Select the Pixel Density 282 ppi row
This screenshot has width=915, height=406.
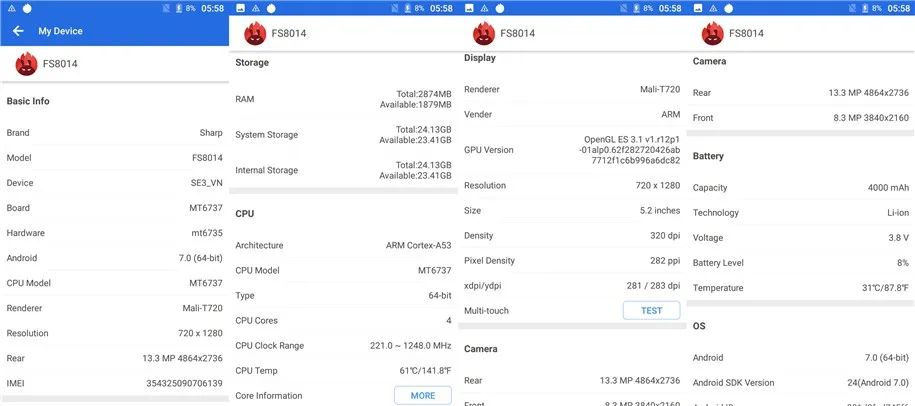coord(572,261)
